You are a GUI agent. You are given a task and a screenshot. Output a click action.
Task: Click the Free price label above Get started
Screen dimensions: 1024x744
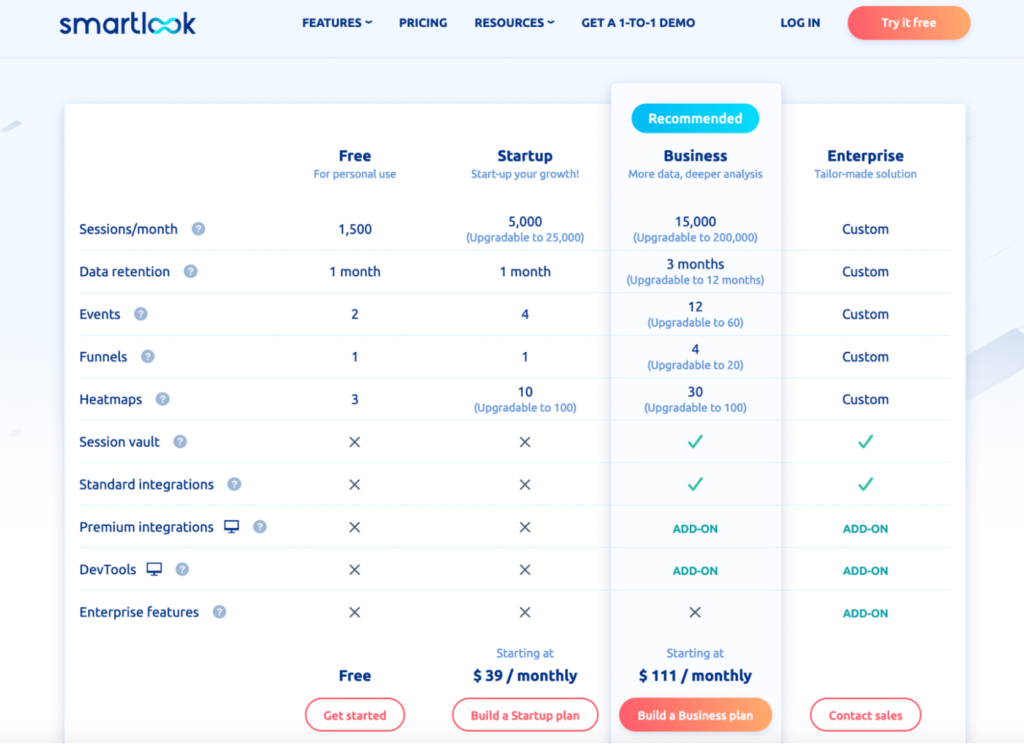point(355,675)
